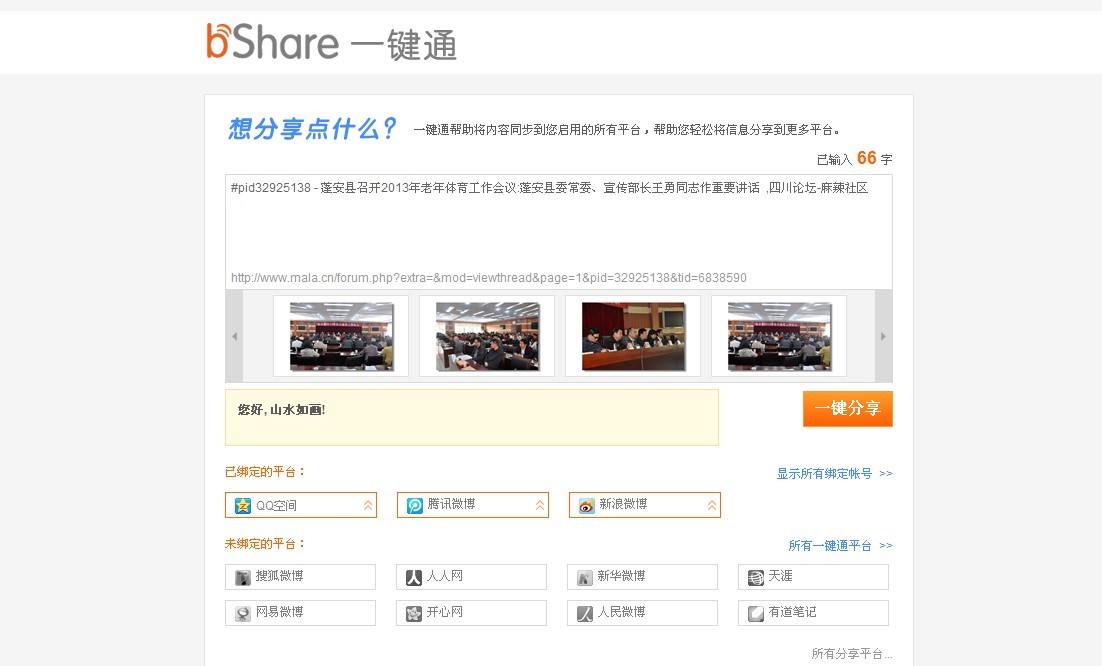Screen dimensions: 1102x666
Task: Click the 您好, 山水如画! greeting text
Action: [281, 410]
